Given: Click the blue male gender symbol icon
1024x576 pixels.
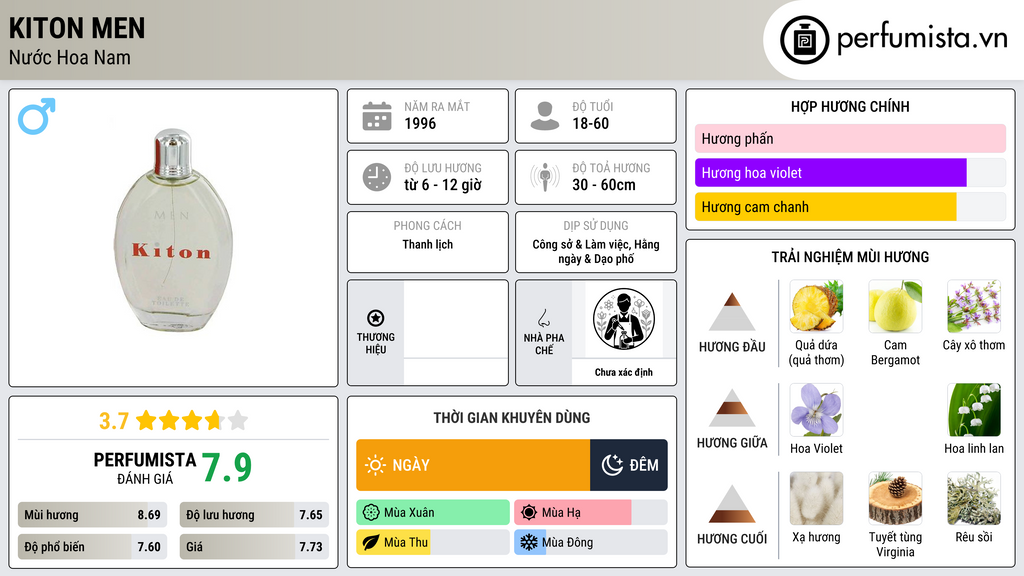Looking at the screenshot, I should (x=37, y=116).
